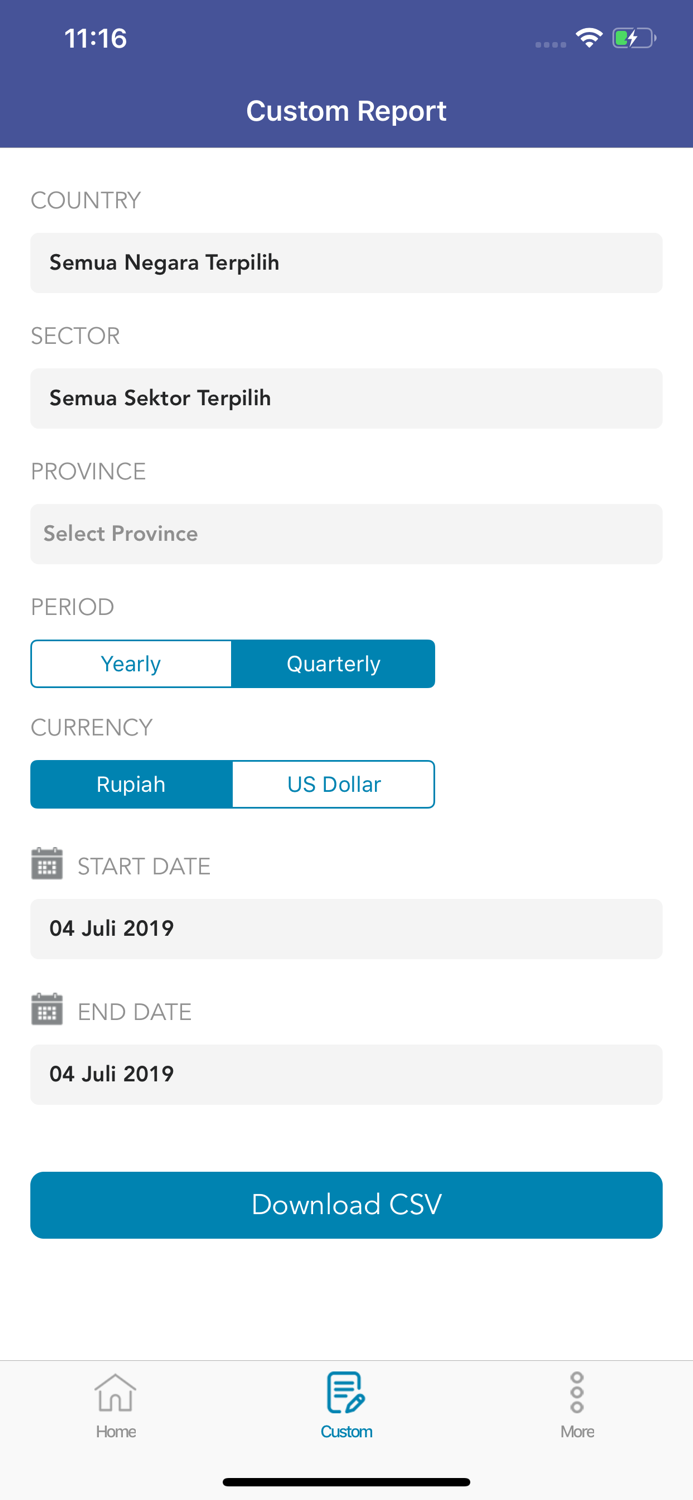693x1500 pixels.
Task: Switch currency to US Dollar
Action: (x=333, y=784)
